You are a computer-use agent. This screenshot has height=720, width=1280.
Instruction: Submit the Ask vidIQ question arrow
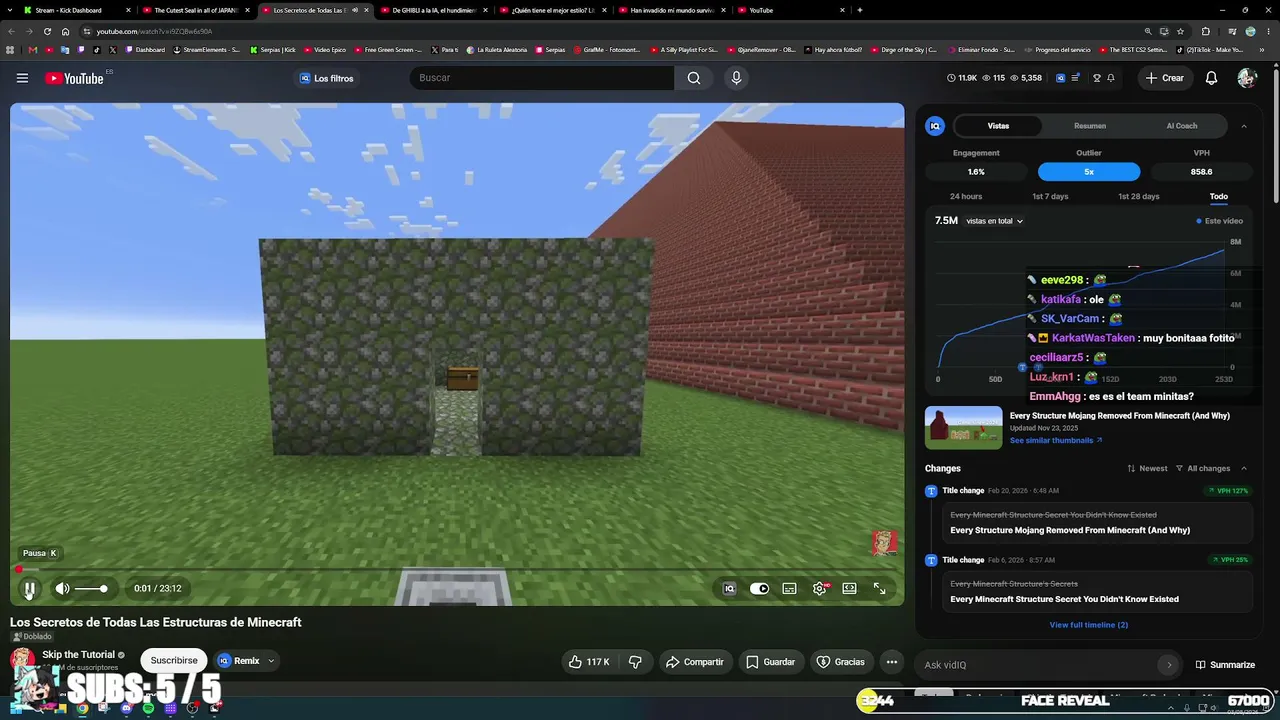tap(1168, 665)
